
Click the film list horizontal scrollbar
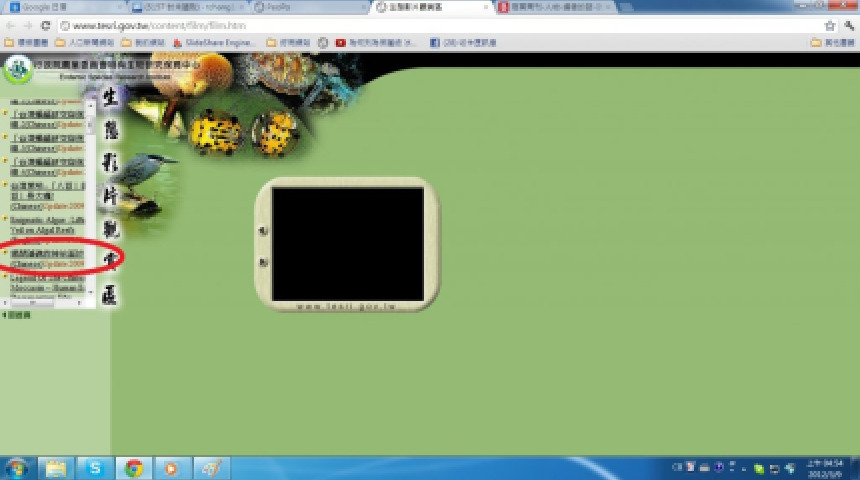point(42,303)
